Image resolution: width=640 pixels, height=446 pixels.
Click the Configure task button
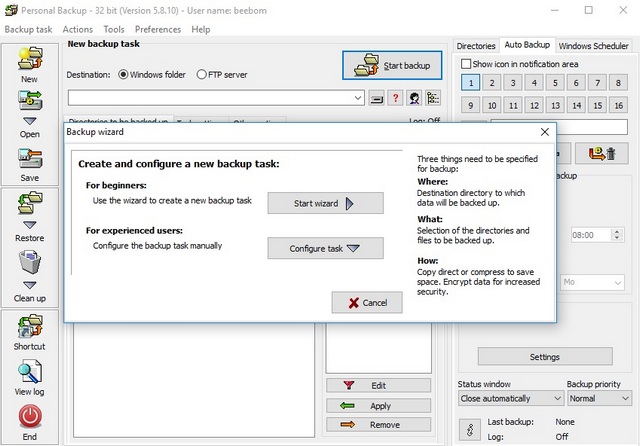coord(325,248)
